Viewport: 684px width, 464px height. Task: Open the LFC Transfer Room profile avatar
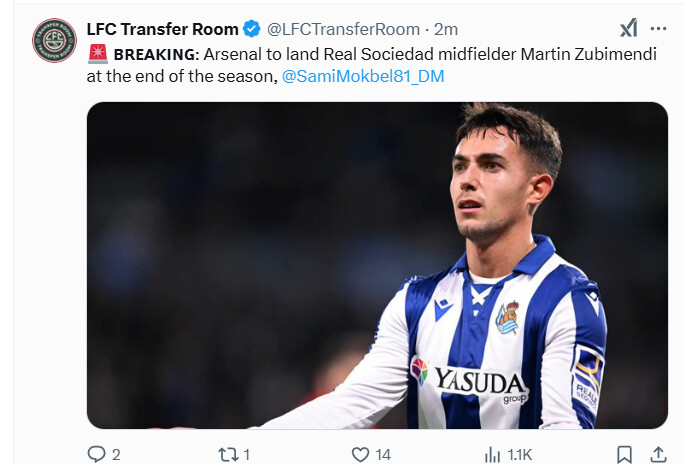click(x=53, y=40)
